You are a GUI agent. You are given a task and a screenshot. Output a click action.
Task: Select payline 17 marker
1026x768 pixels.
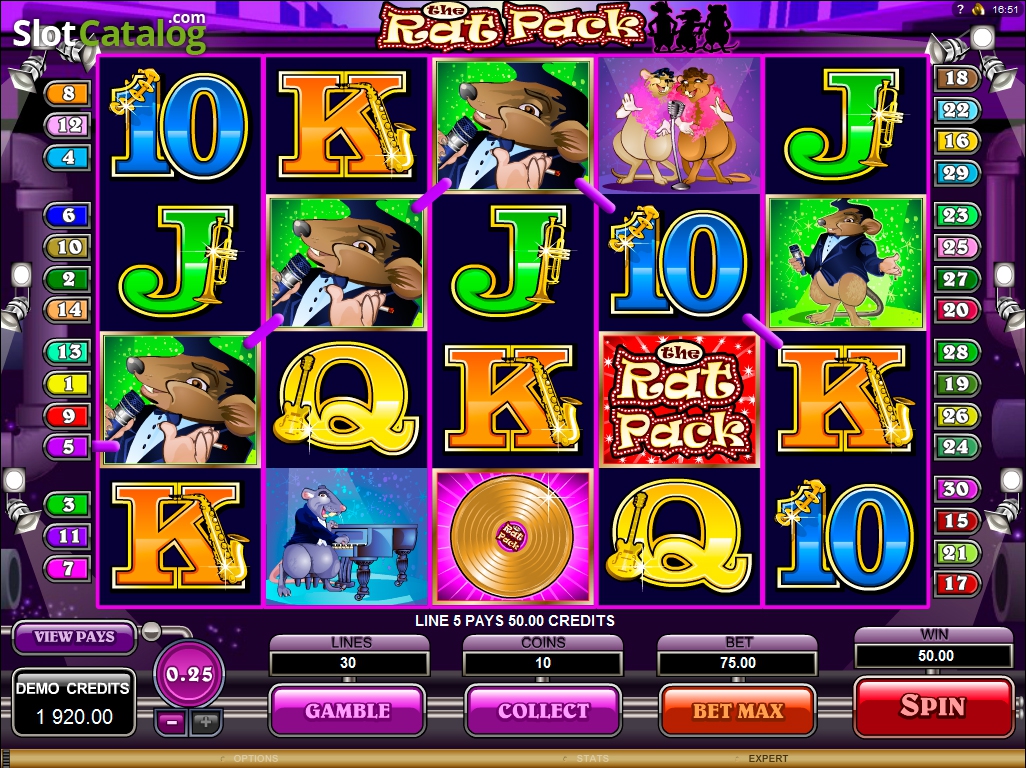(956, 583)
